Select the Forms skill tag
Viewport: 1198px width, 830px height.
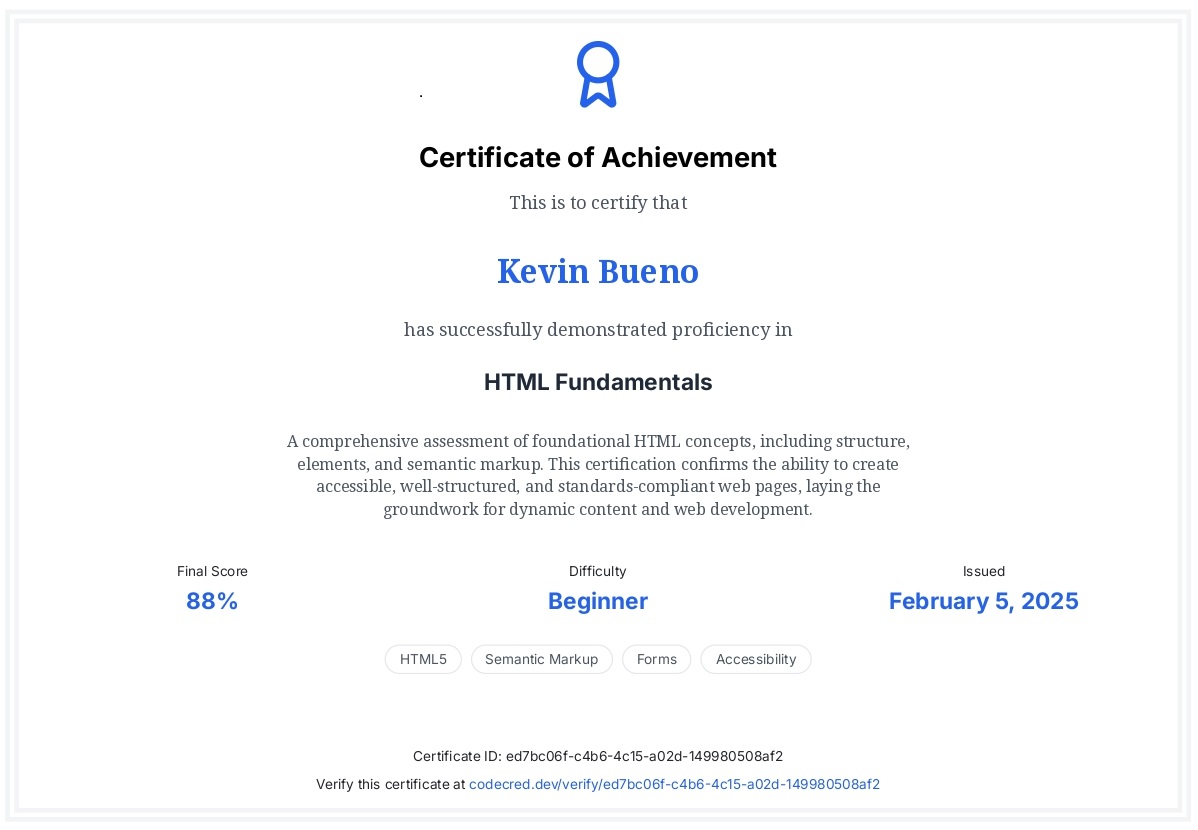pyautogui.click(x=656, y=659)
